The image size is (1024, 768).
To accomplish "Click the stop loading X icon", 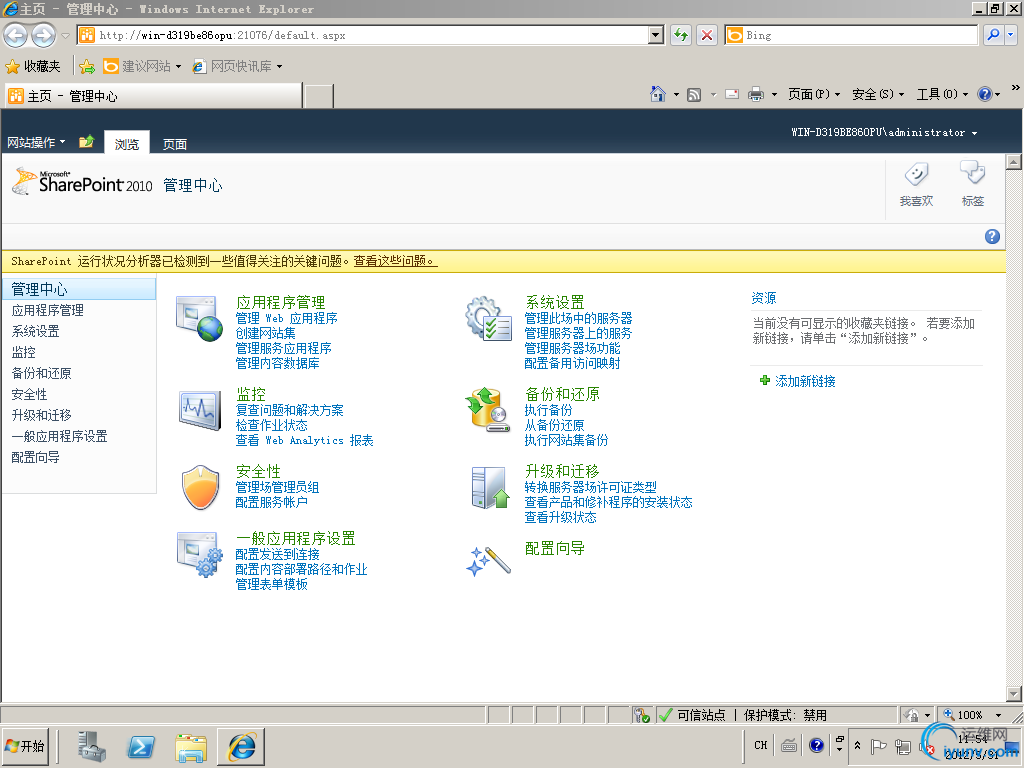I will tap(707, 35).
